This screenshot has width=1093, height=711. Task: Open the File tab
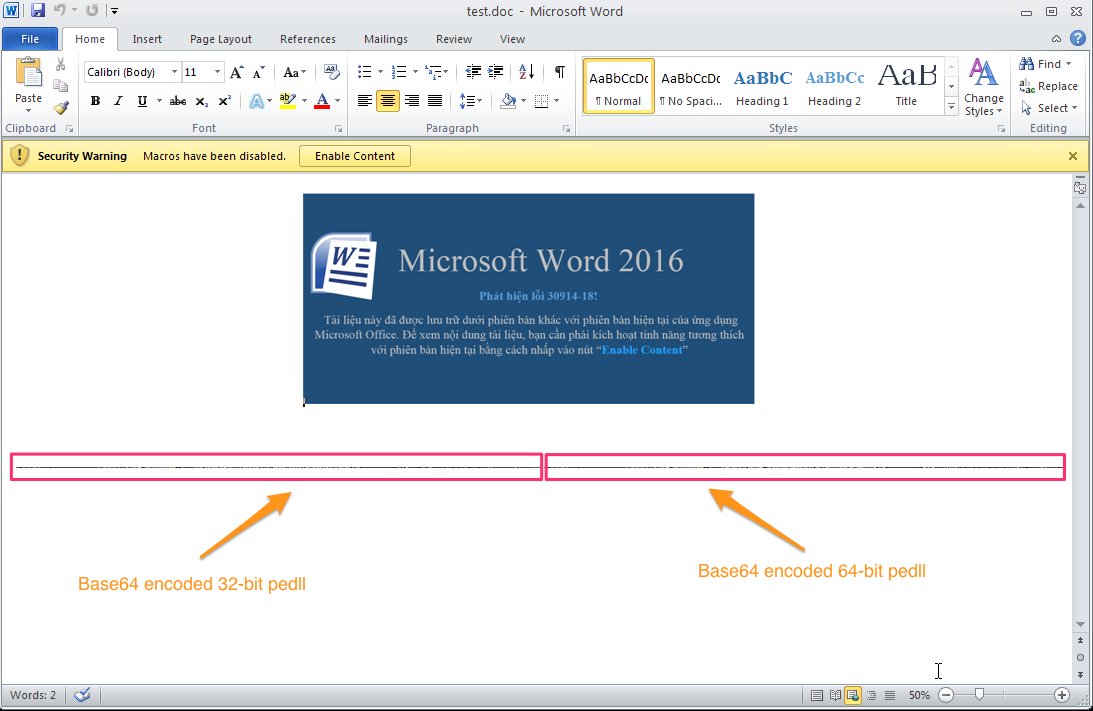click(x=30, y=39)
